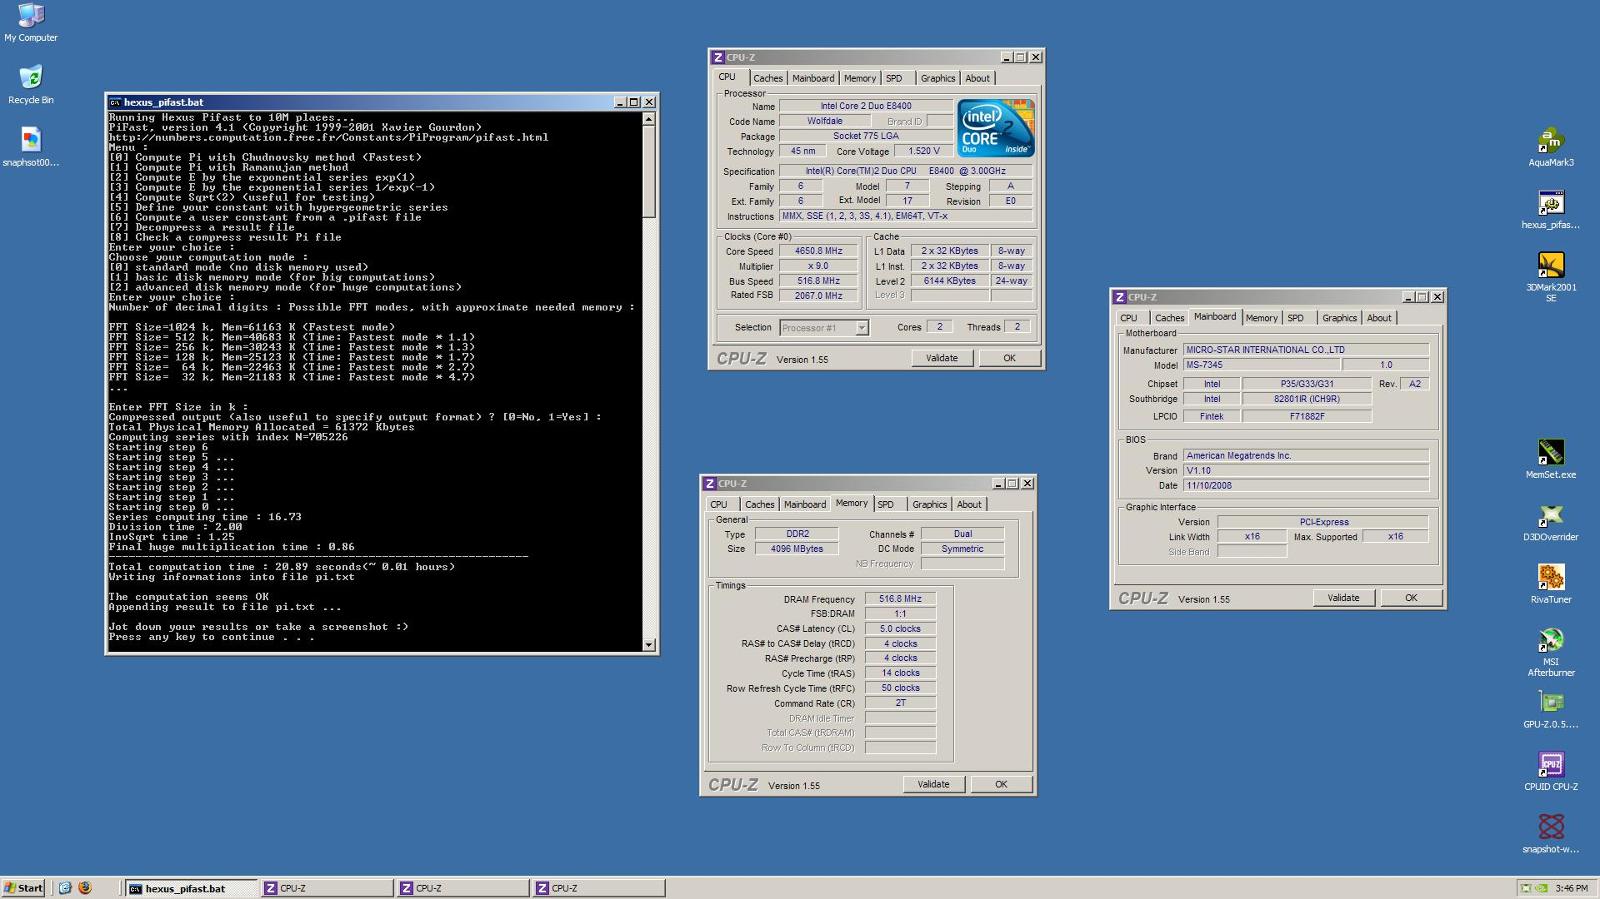Click the MS-7345 model field
The height and width of the screenshot is (899, 1600).
pyautogui.click(x=1263, y=365)
